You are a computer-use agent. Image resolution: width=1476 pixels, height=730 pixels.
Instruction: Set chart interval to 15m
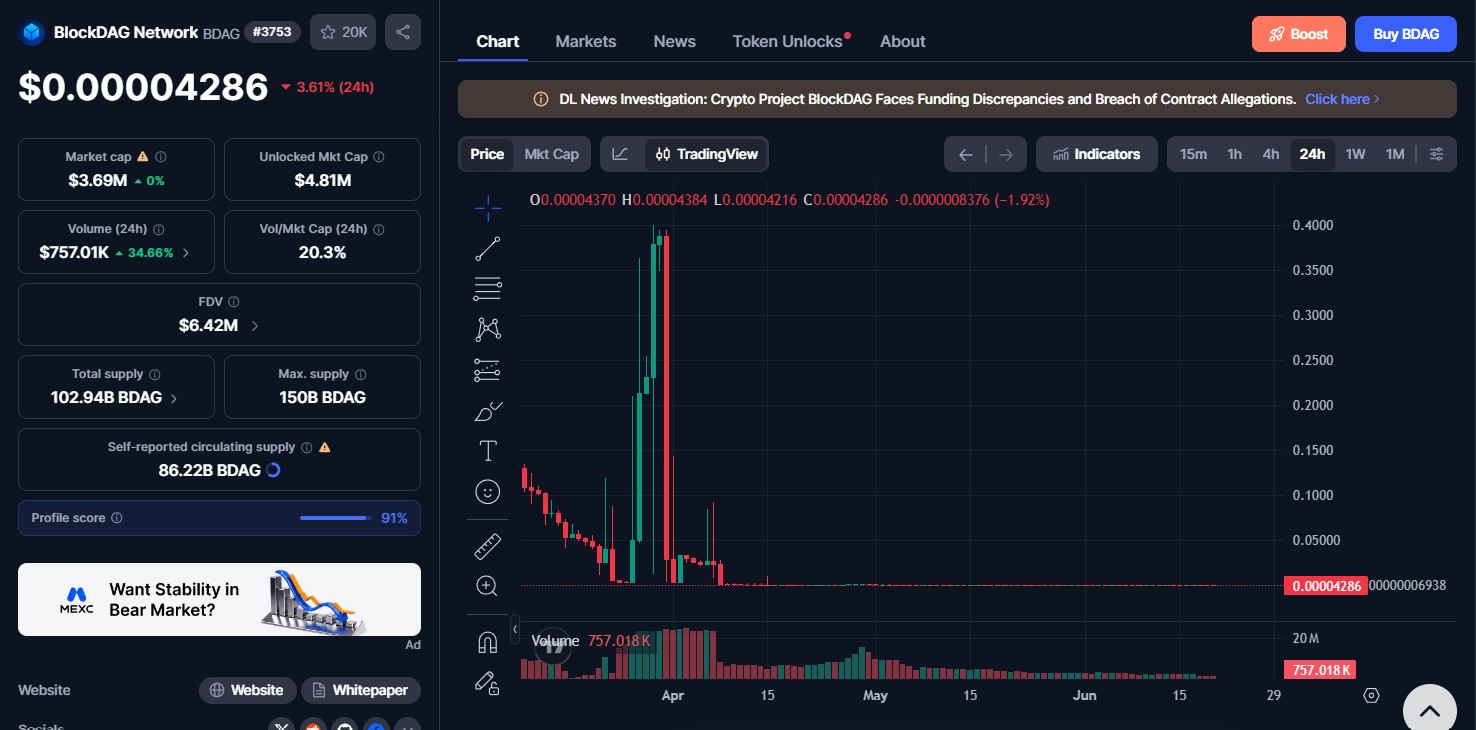pos(1193,154)
